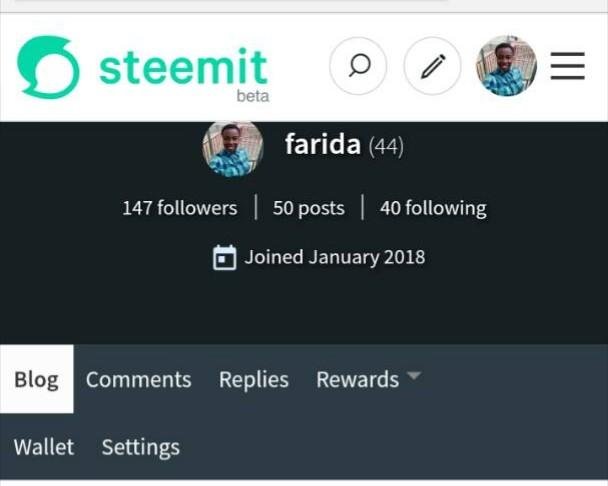Open the Wallet tab
608x486 pixels.
coord(44,447)
